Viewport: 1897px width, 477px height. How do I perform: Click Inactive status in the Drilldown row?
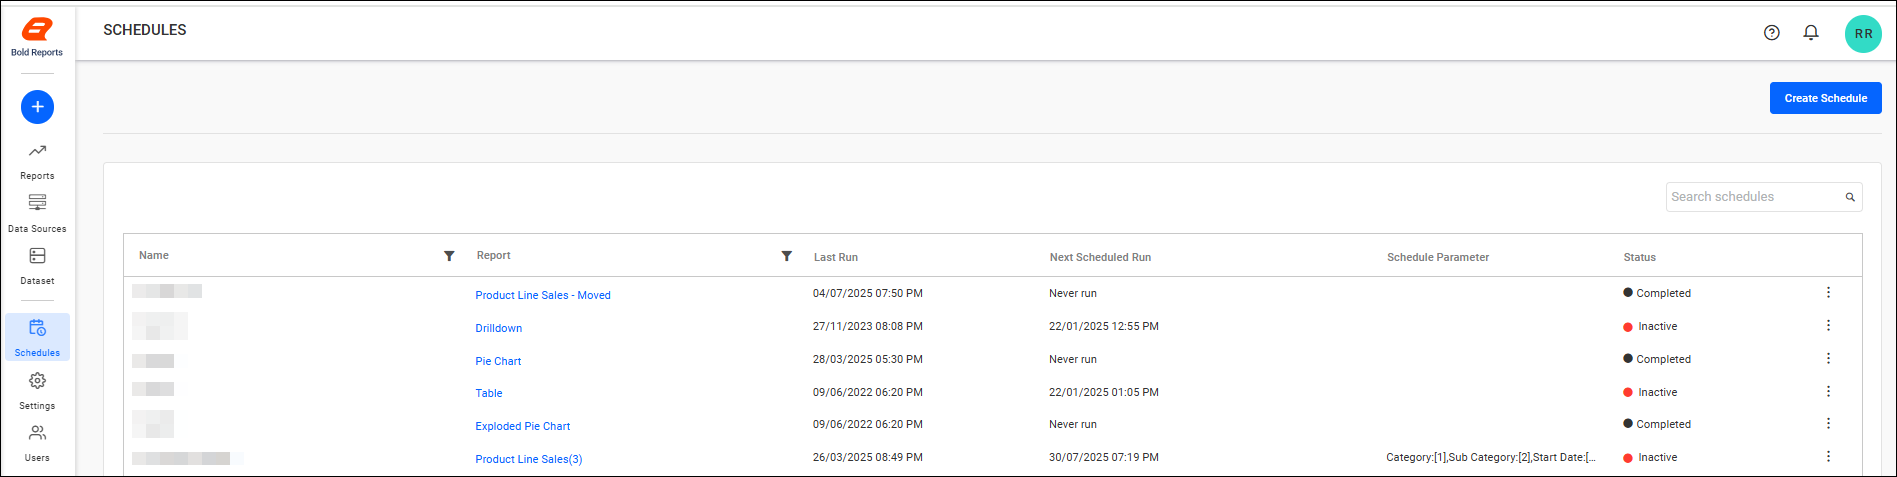point(1650,326)
